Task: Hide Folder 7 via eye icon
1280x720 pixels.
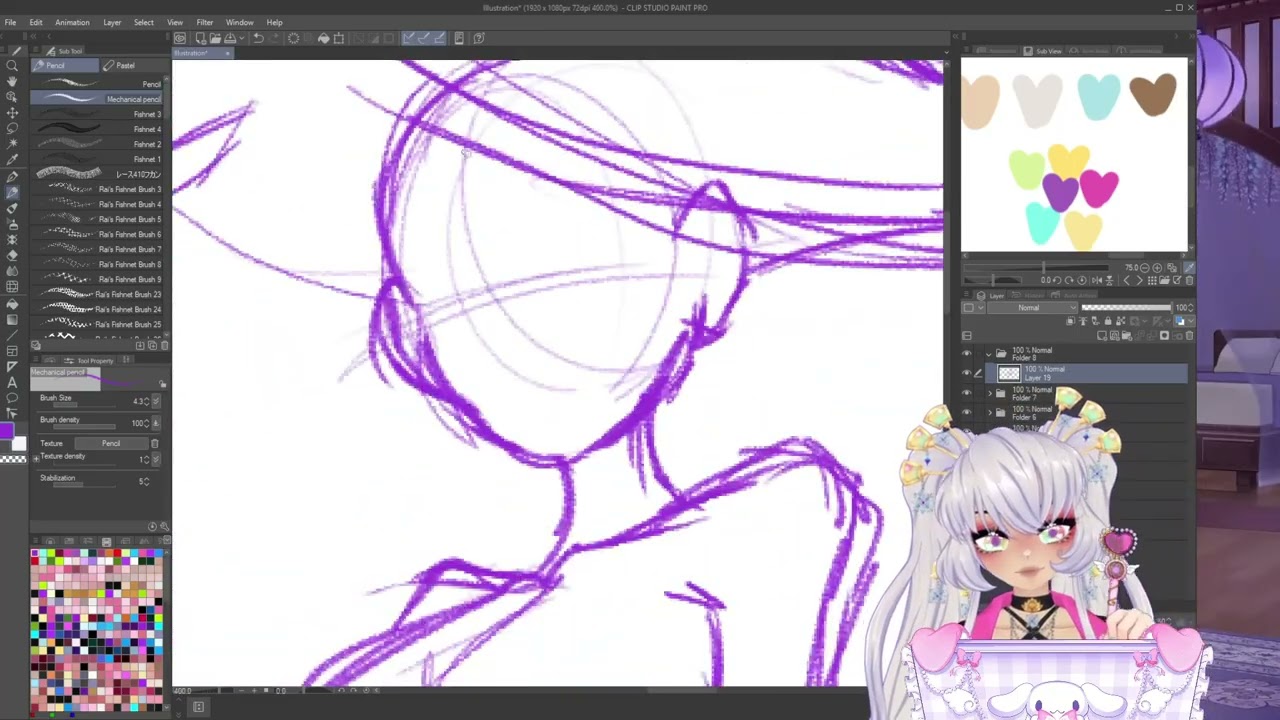Action: pyautogui.click(x=967, y=393)
